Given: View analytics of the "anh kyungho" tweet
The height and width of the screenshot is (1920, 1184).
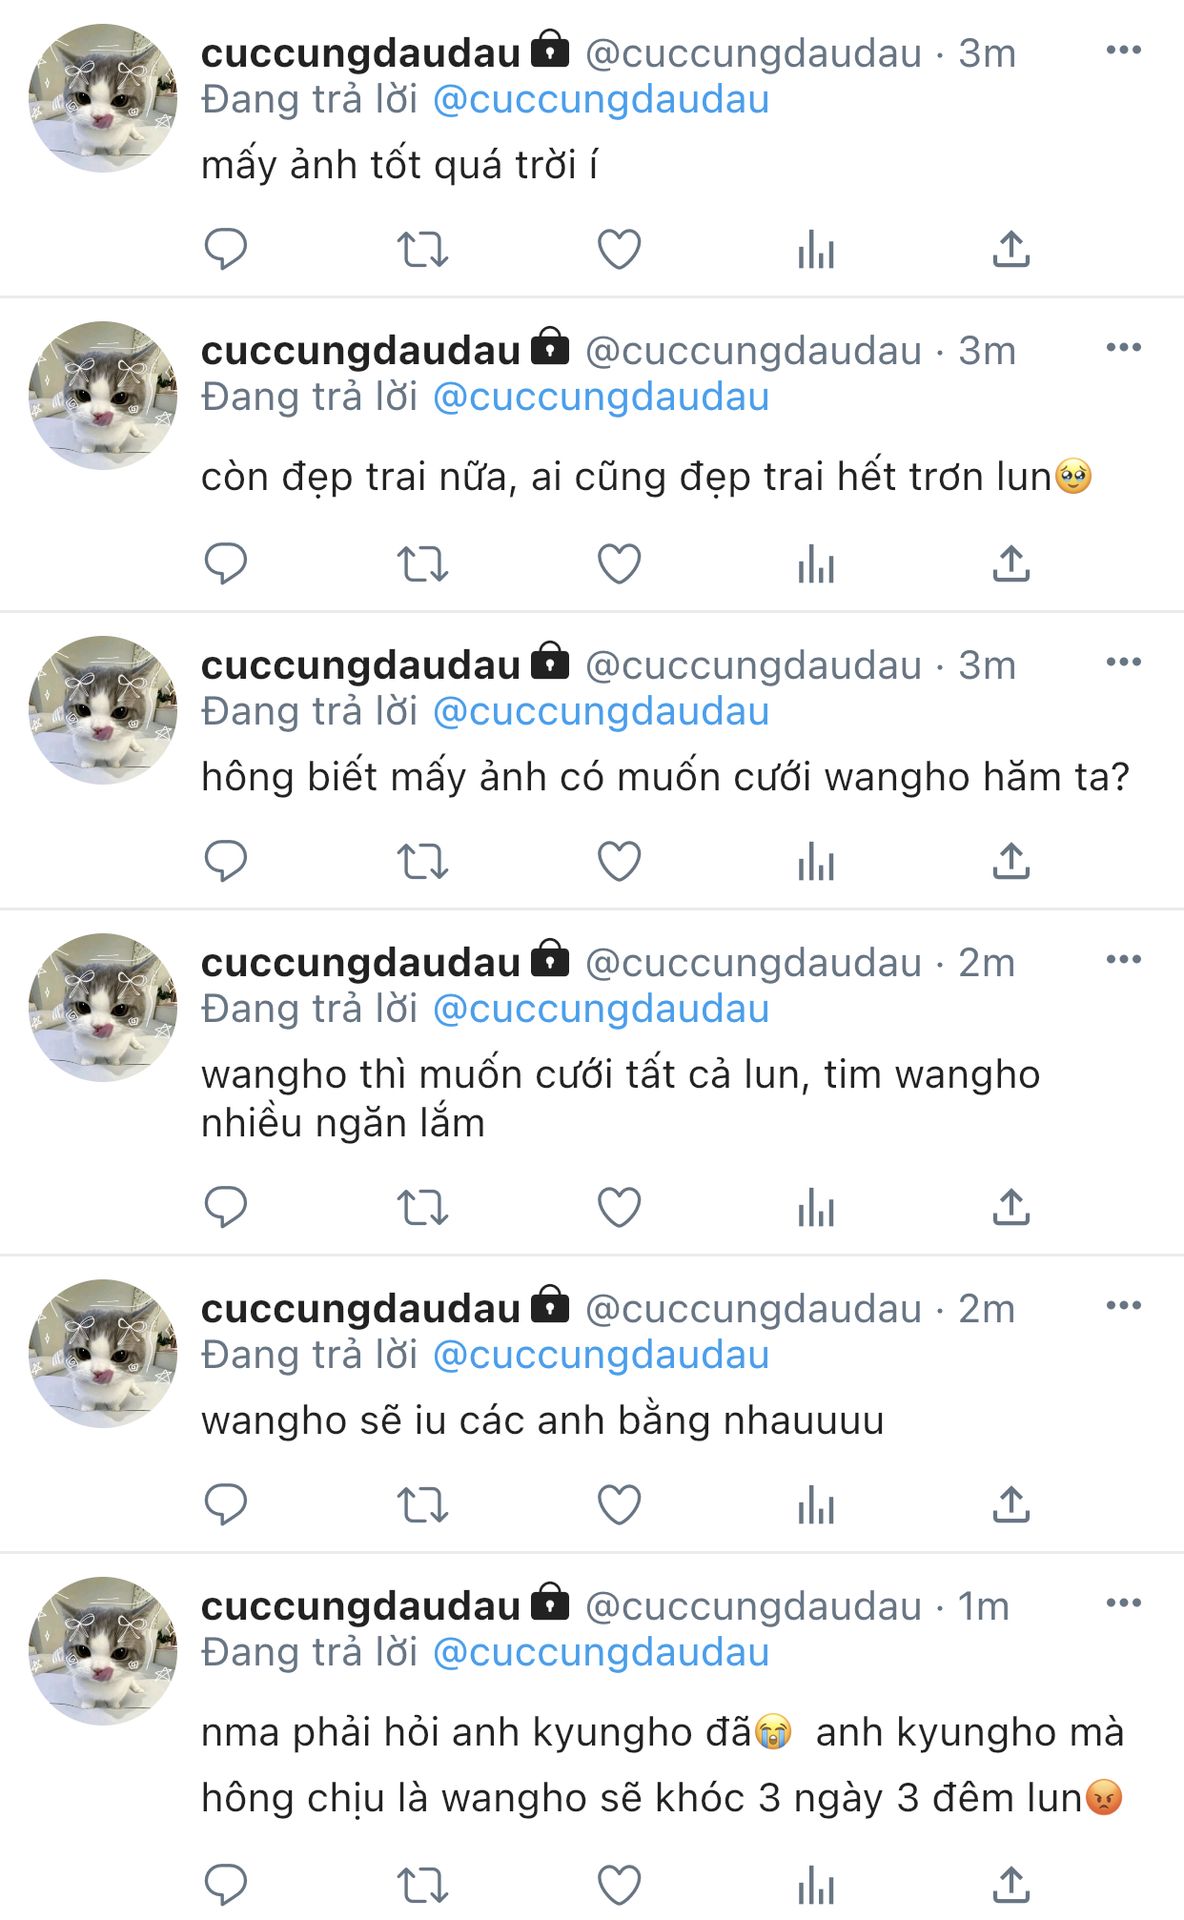Looking at the screenshot, I should 816,1886.
